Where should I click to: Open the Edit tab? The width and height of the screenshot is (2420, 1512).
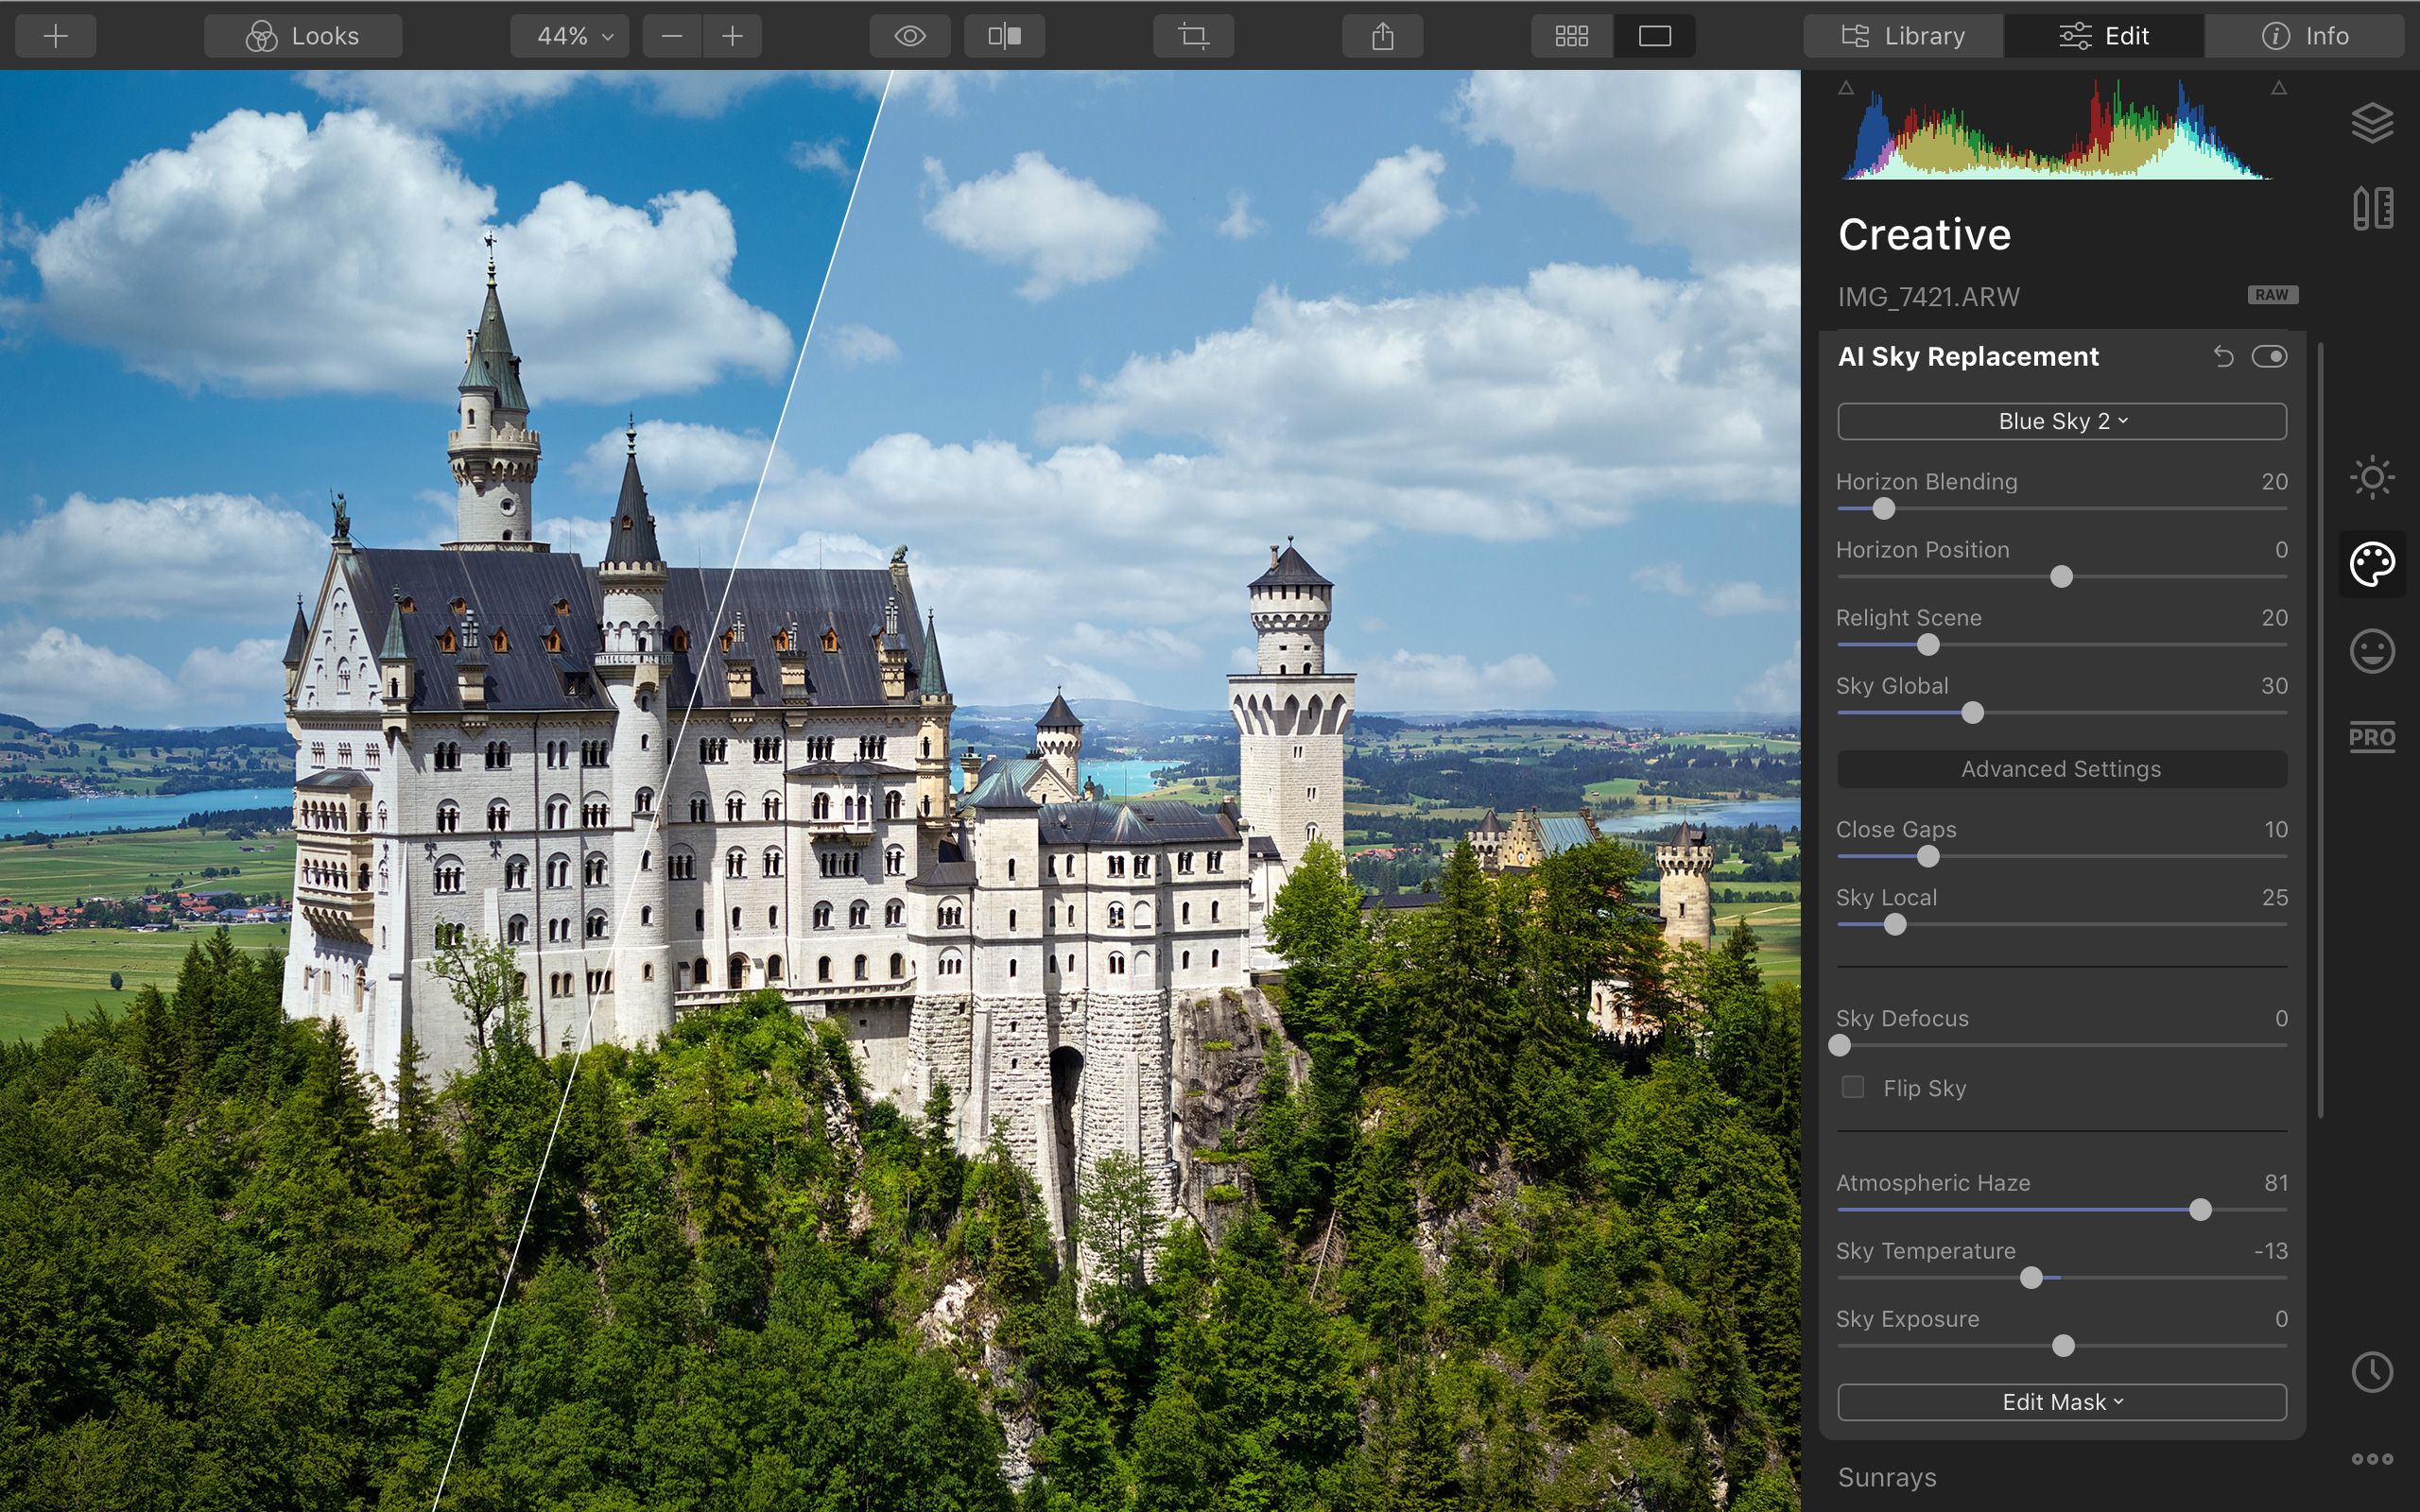pos(2104,36)
